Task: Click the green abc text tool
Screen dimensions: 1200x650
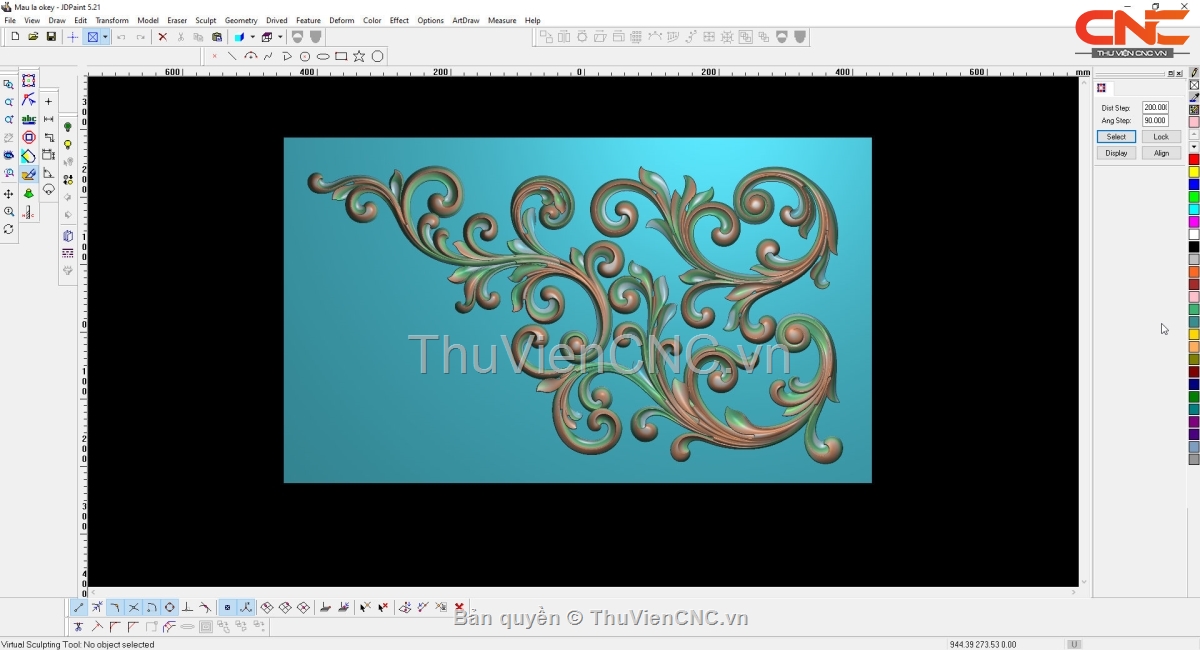Action: point(29,119)
